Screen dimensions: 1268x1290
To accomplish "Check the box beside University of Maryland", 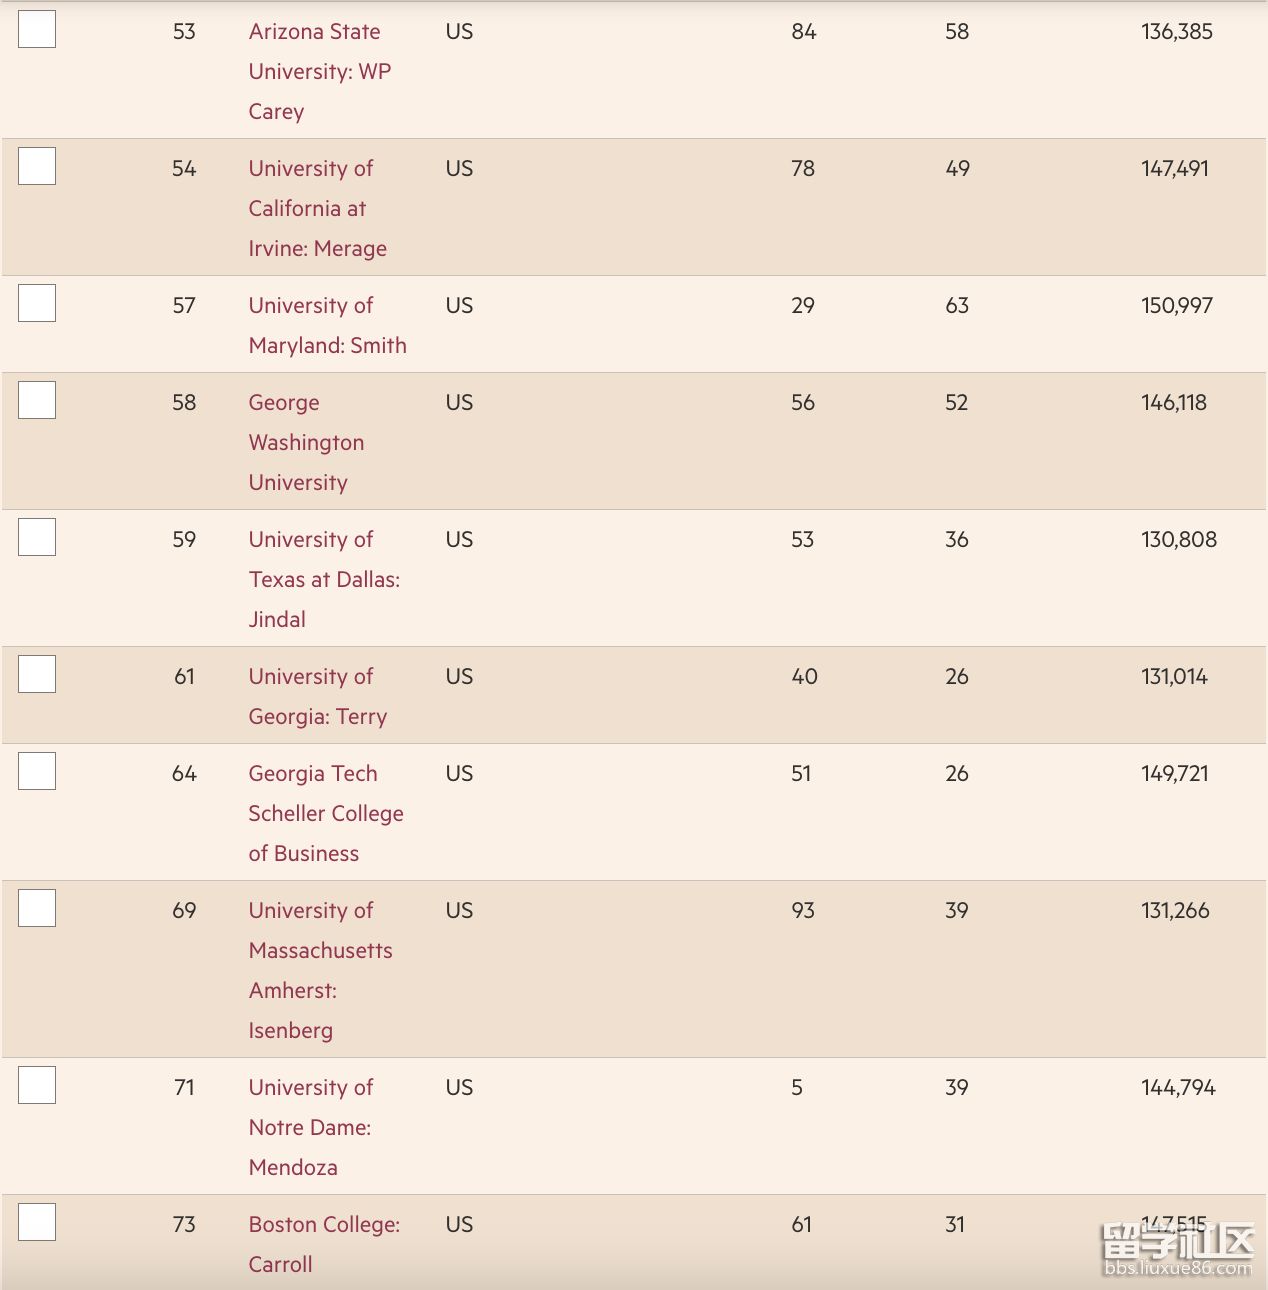I will tap(37, 304).
